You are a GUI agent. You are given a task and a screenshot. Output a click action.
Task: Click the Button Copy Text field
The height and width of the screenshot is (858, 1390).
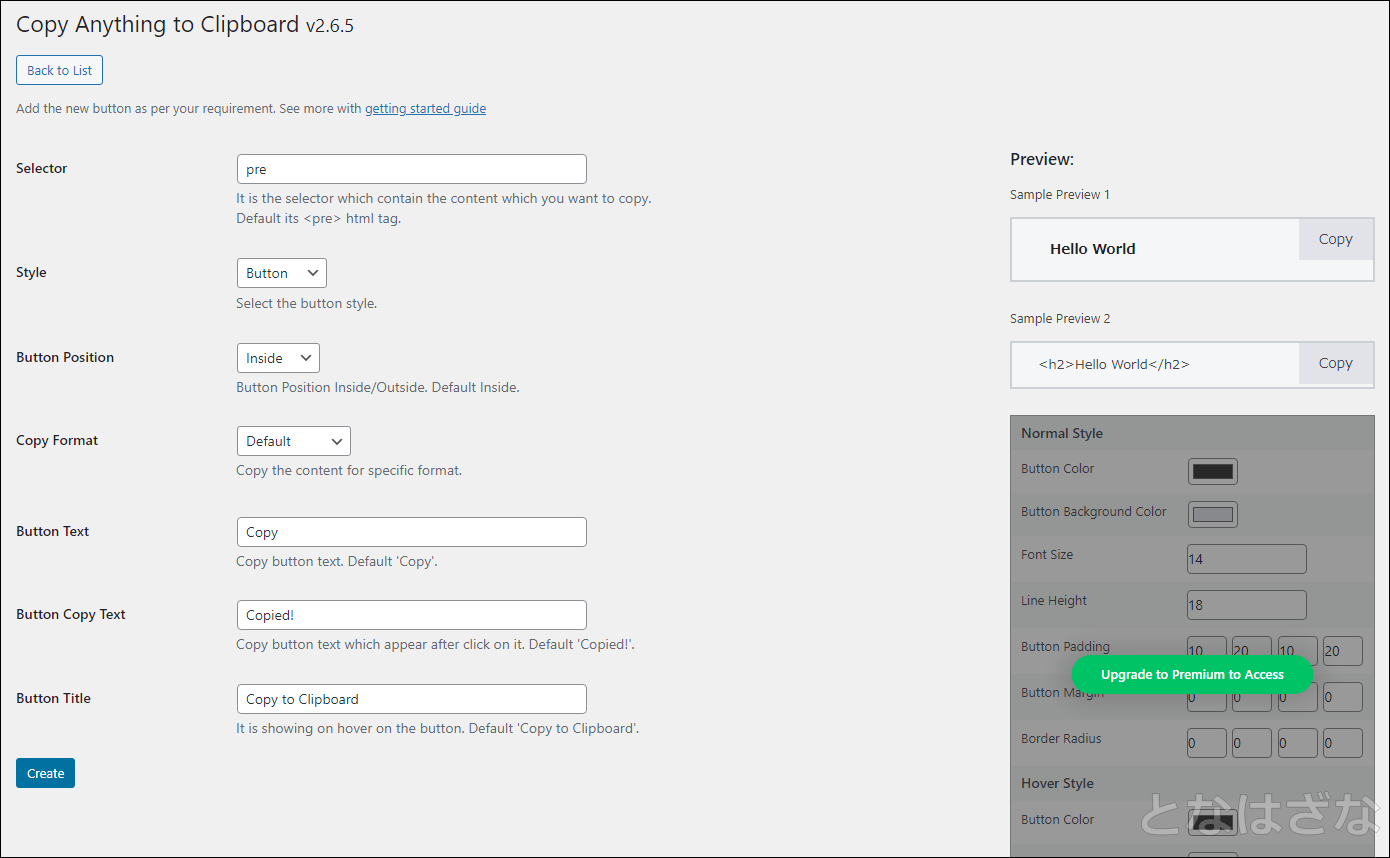(411, 615)
